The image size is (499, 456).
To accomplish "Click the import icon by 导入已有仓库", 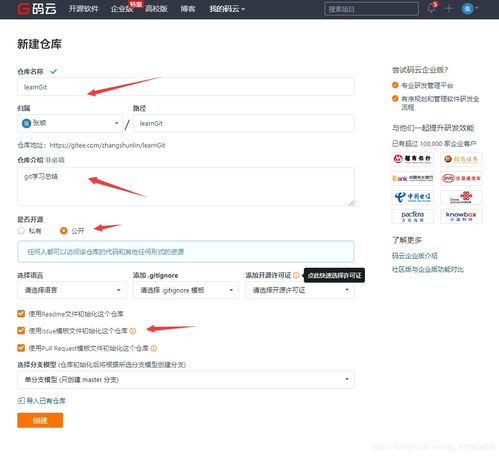I will [21, 401].
